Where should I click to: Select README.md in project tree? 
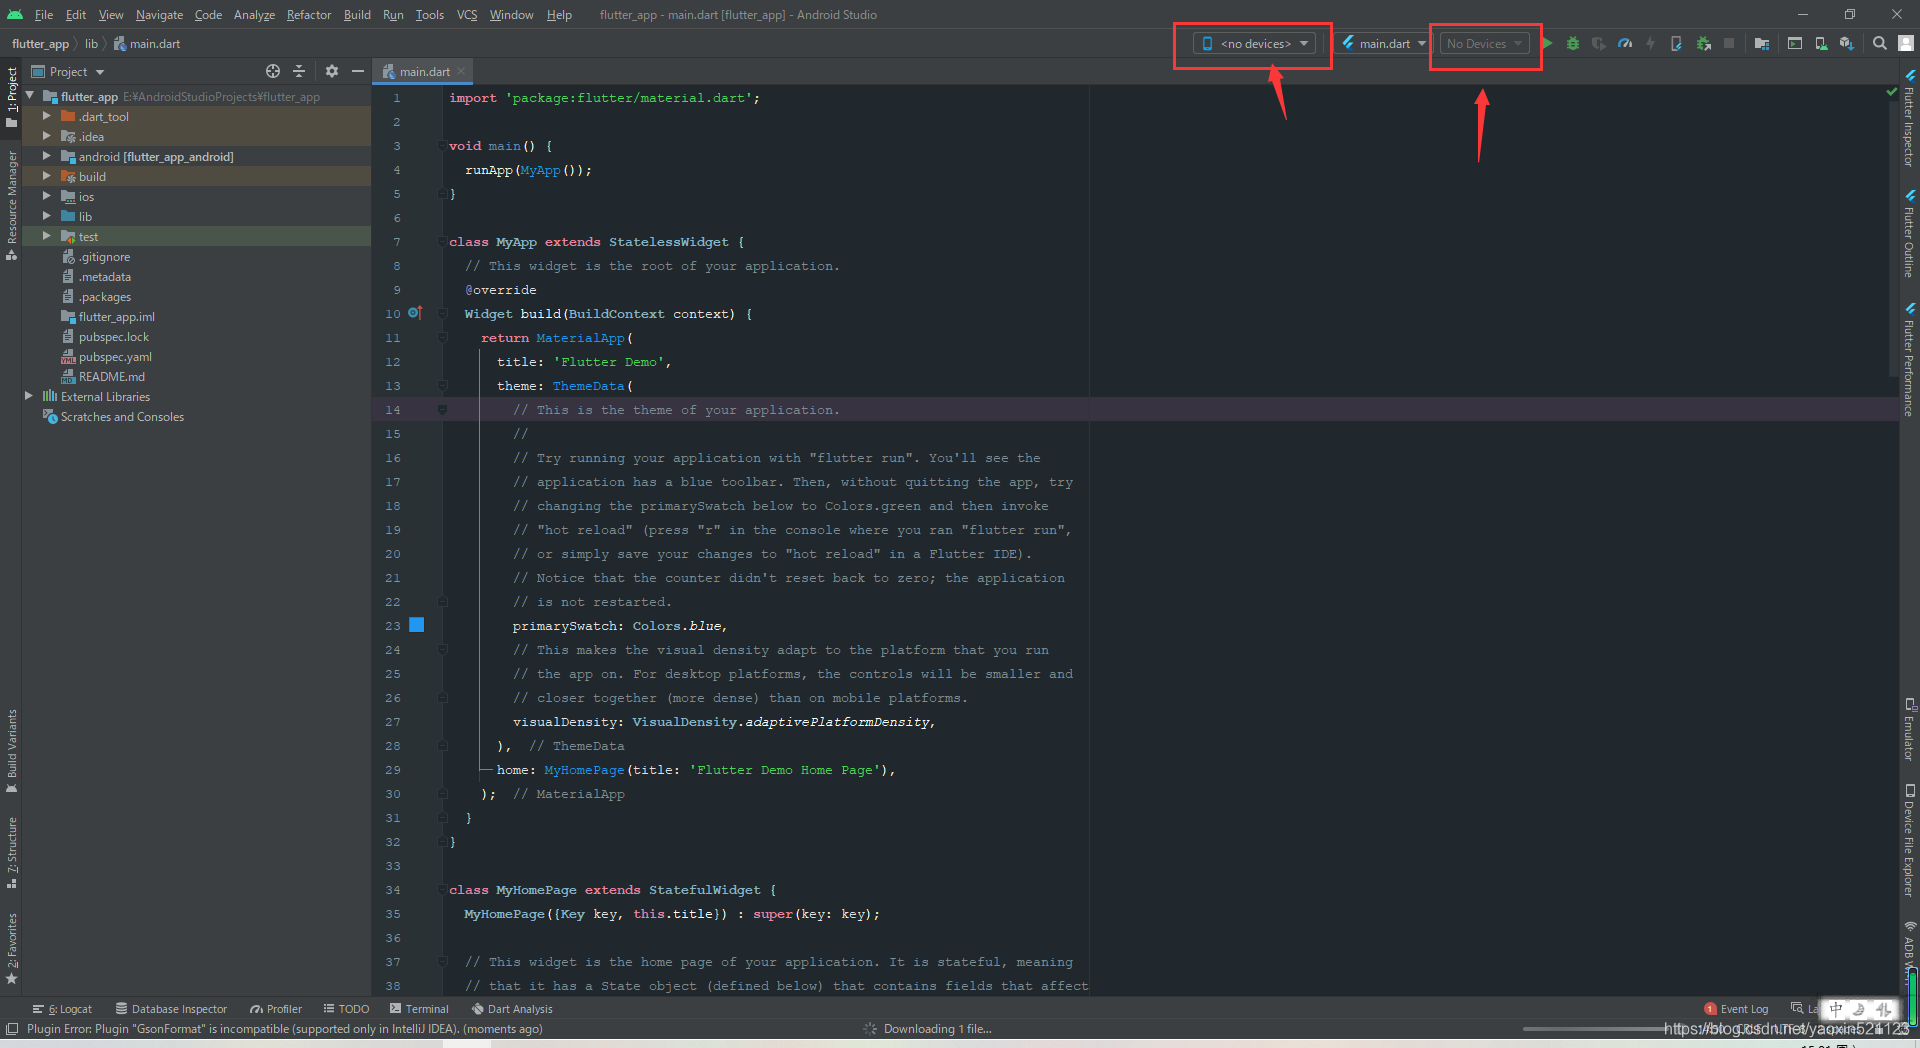click(x=111, y=376)
